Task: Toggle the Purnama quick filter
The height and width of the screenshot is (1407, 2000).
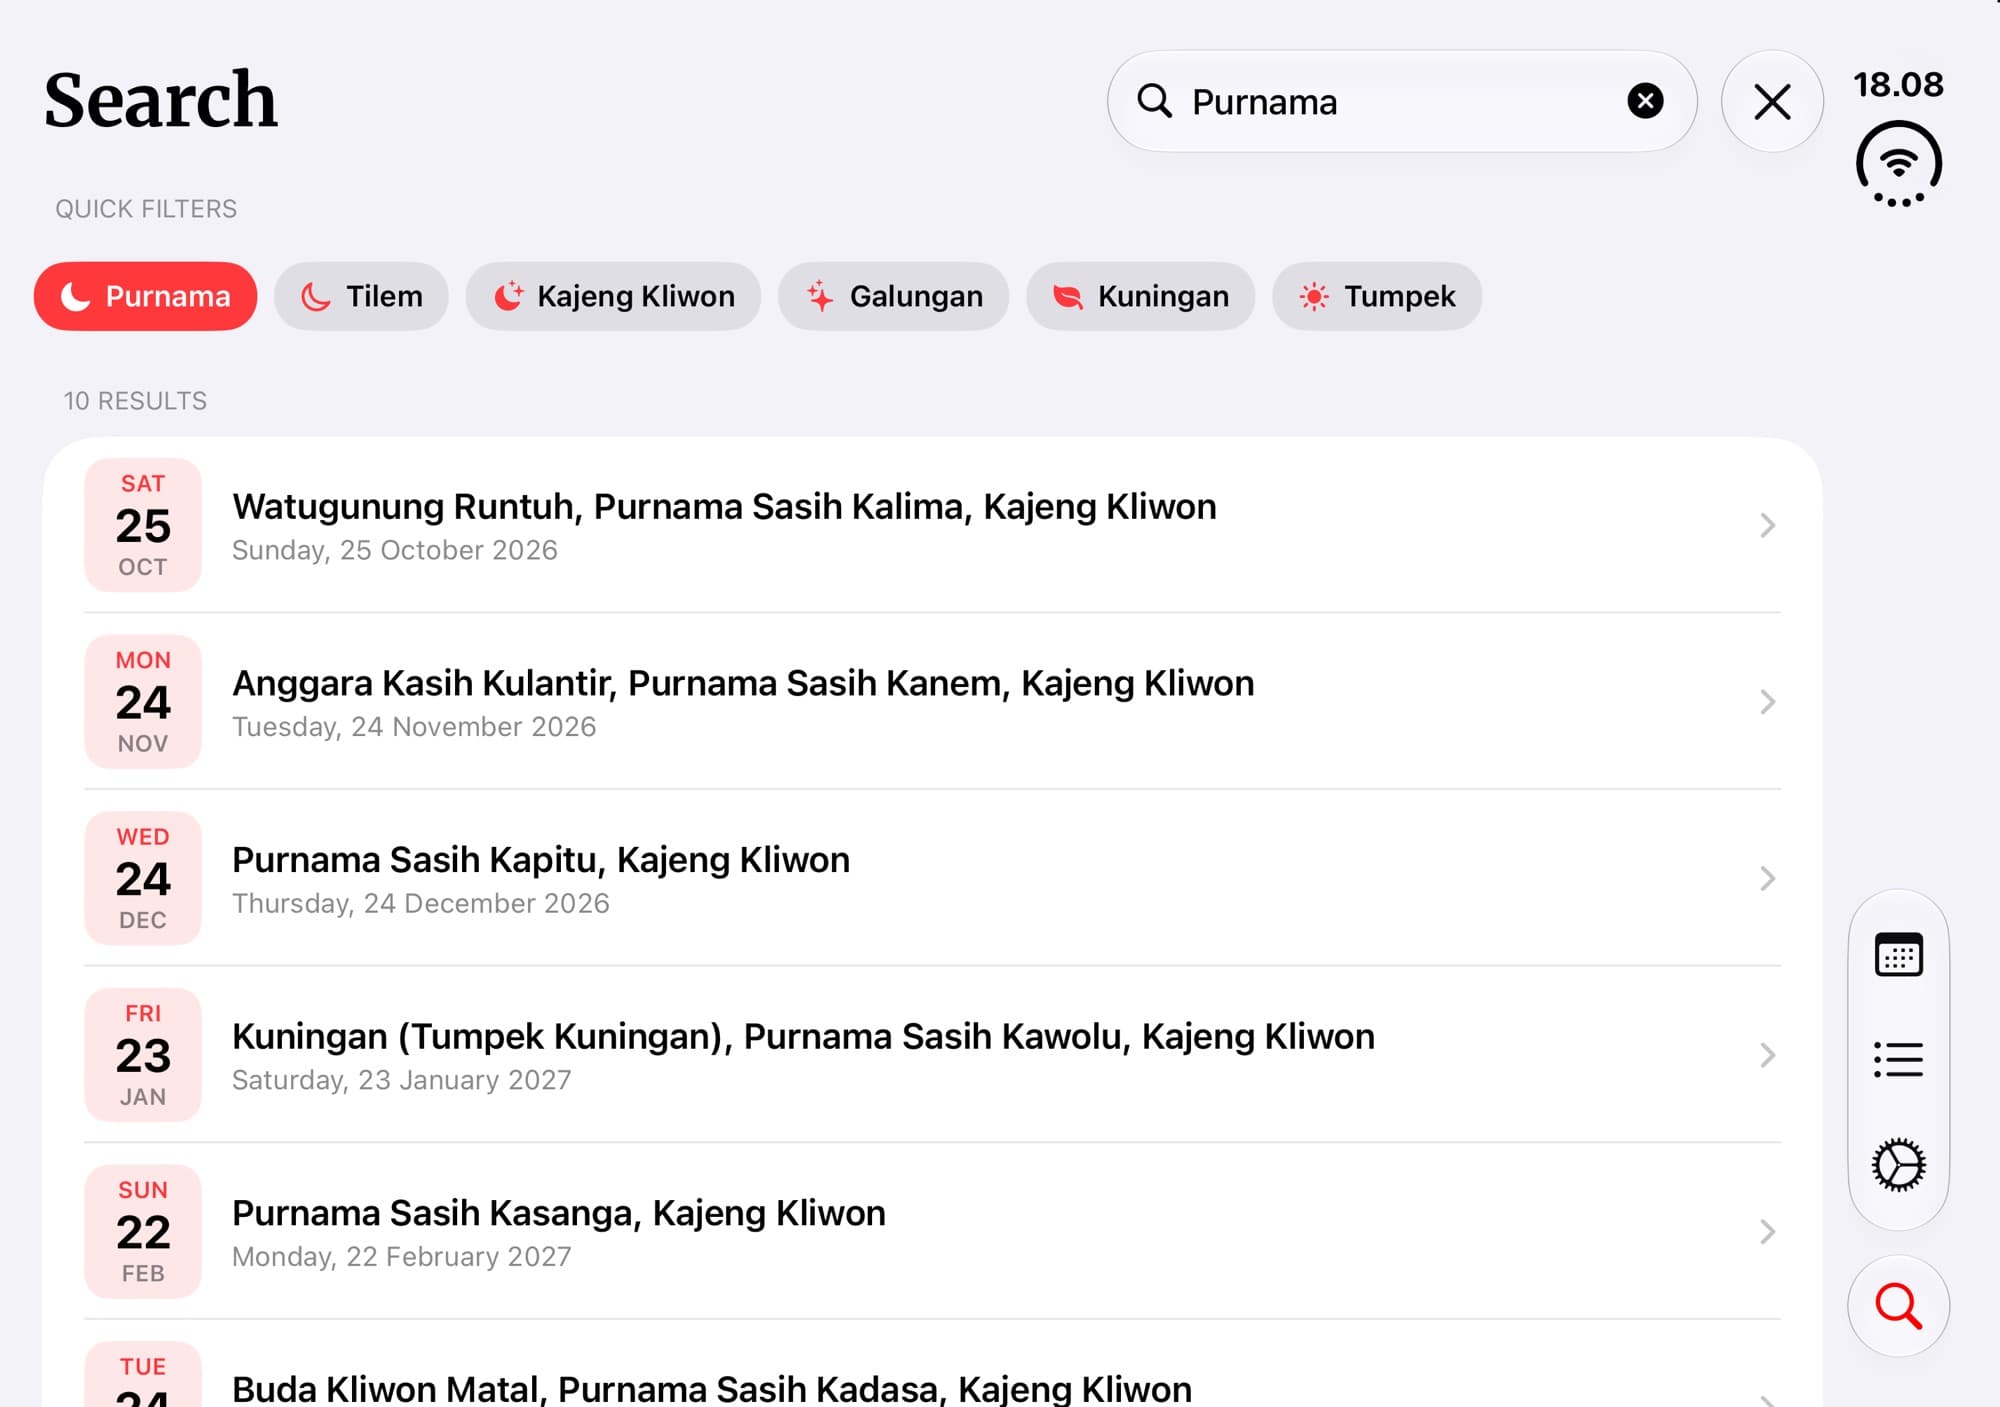Action: pos(145,296)
